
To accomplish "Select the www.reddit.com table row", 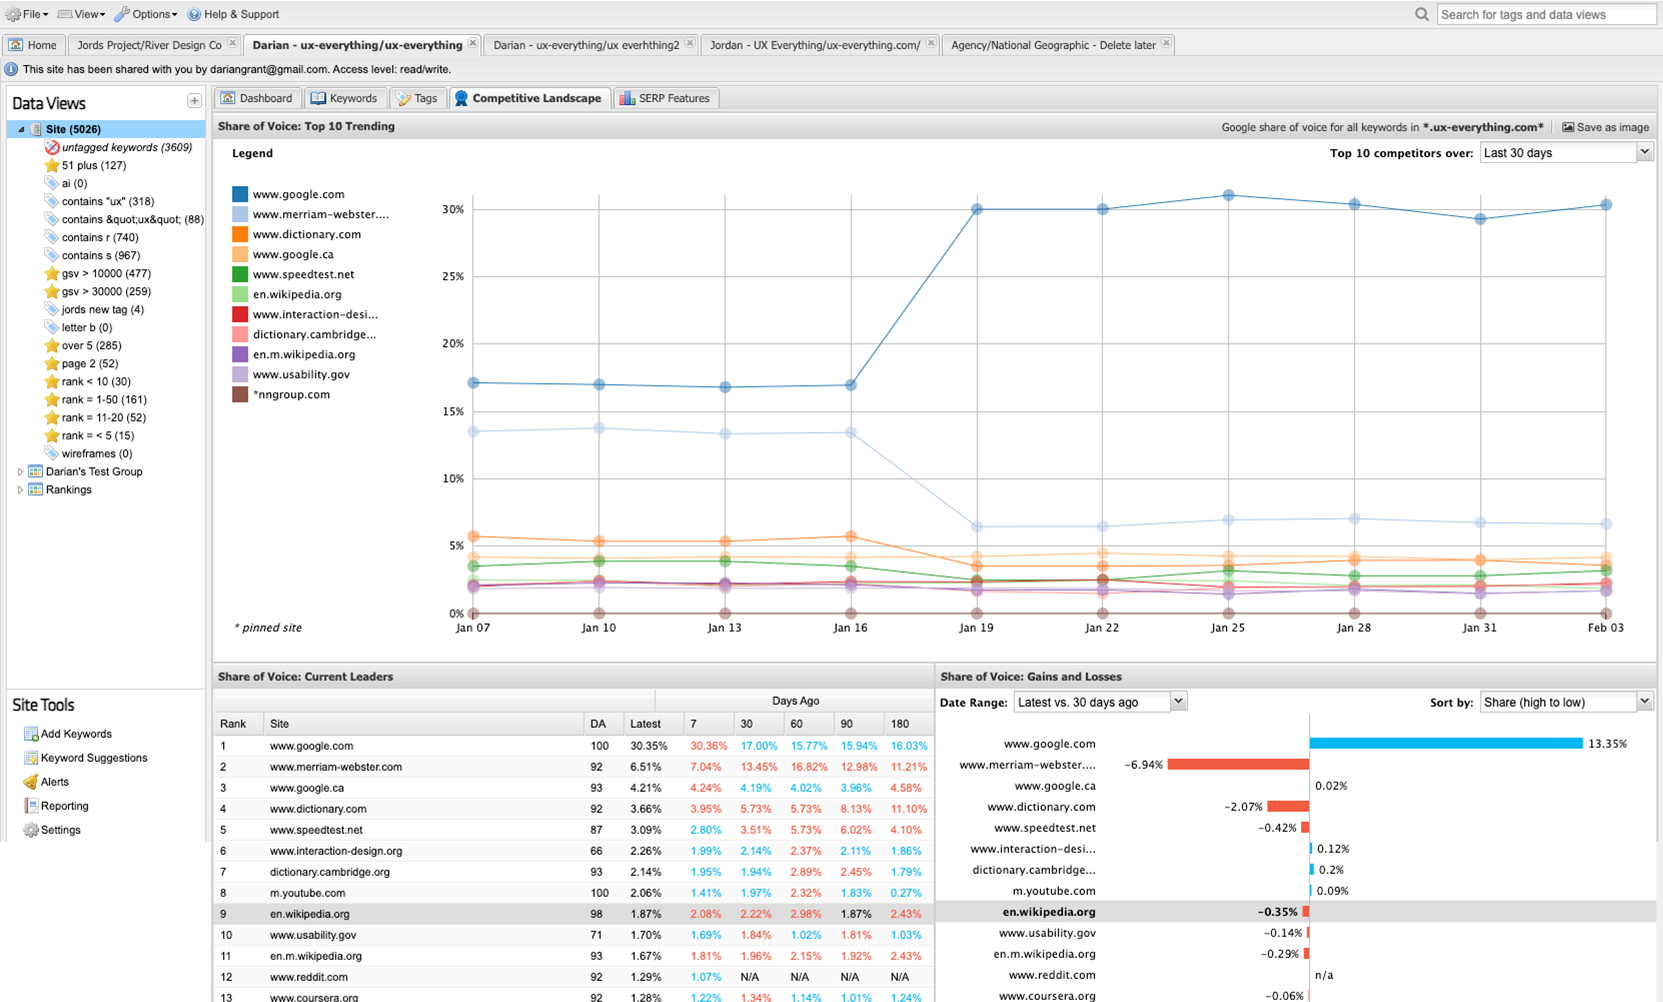I will coord(574,977).
